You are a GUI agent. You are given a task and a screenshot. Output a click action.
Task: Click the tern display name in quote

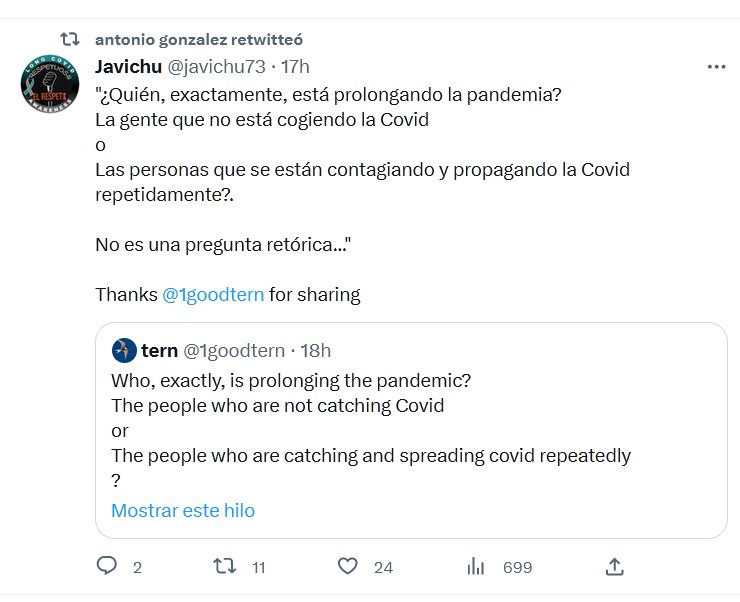pos(160,350)
